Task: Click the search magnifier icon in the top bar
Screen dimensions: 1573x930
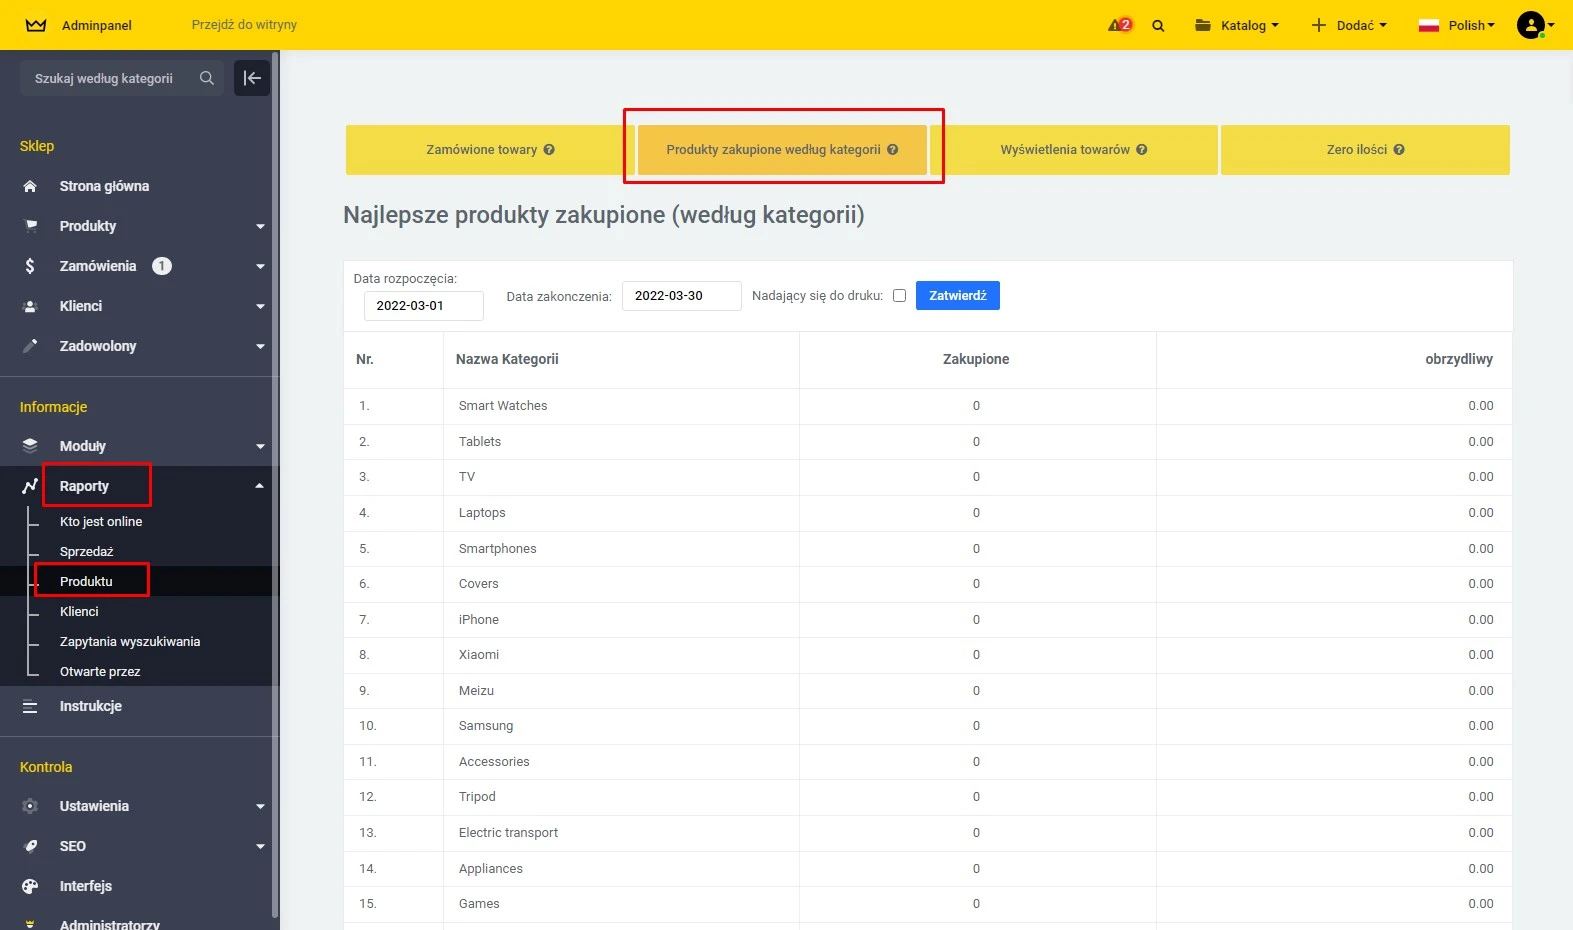Action: pyautogui.click(x=1158, y=26)
